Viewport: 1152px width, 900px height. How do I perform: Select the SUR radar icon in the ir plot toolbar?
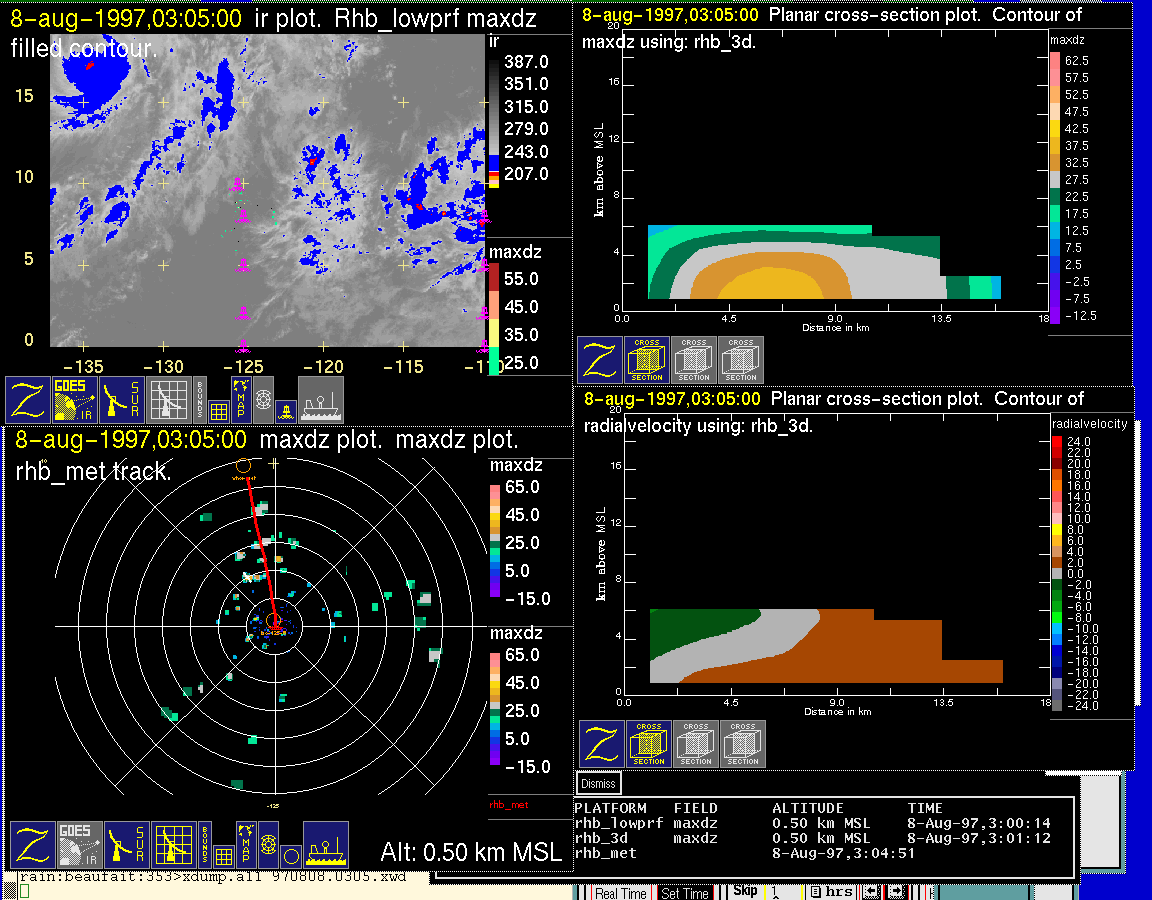(123, 399)
